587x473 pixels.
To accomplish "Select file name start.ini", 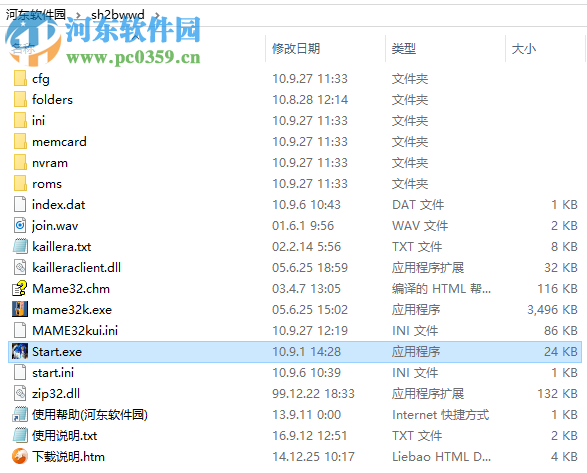I will [x=53, y=372].
